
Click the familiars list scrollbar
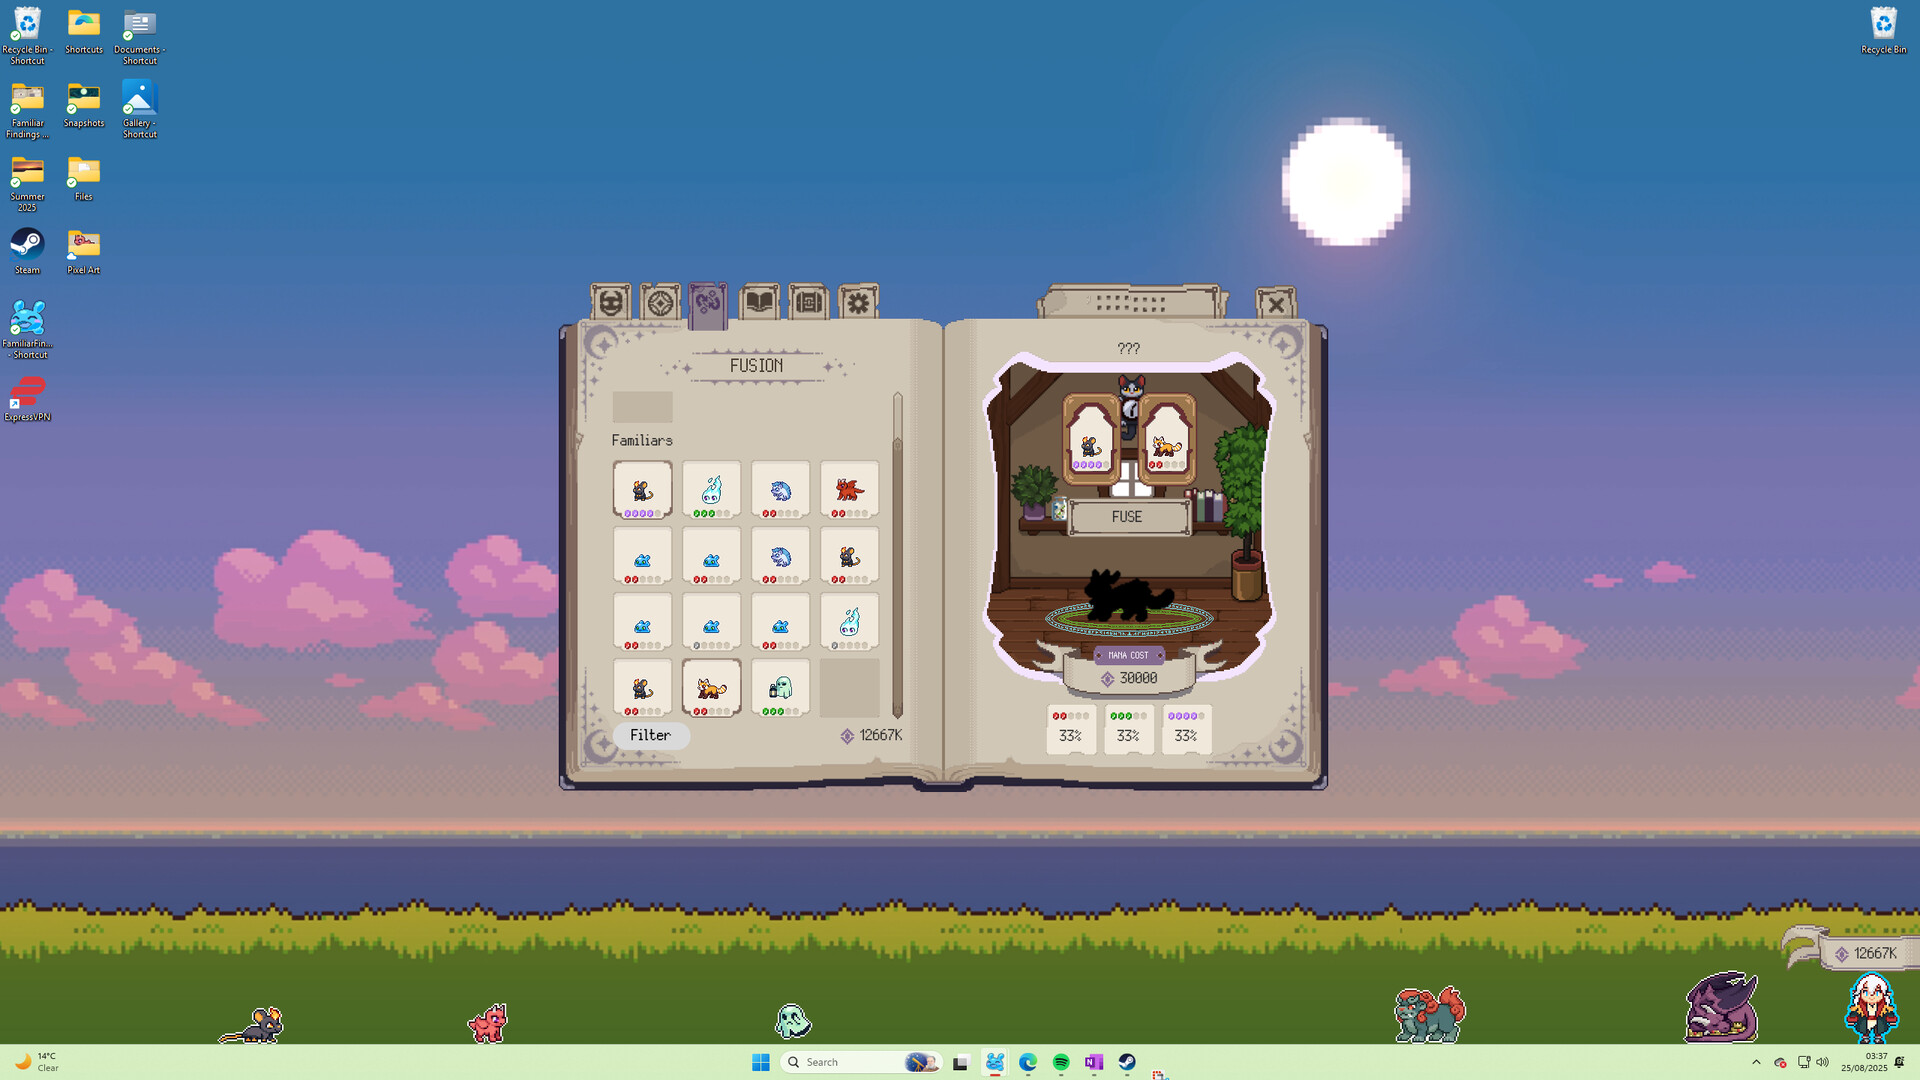pos(897,555)
